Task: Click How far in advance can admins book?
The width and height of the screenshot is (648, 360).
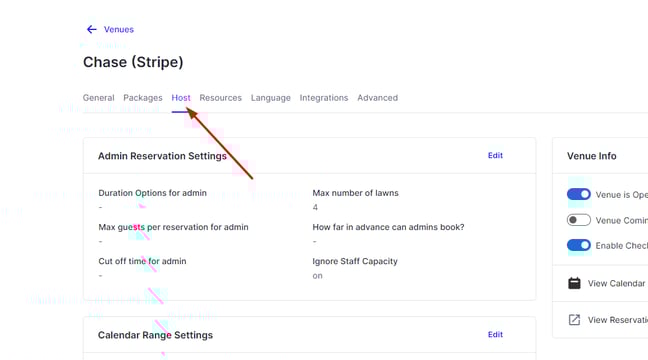Action: (x=388, y=227)
